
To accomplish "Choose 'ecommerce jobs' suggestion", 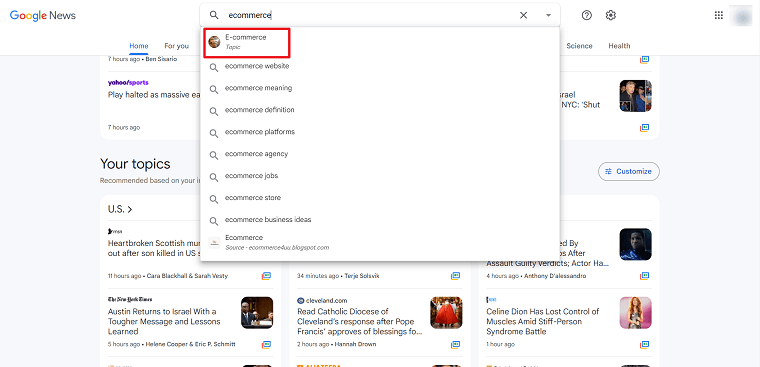I will click(x=380, y=176).
